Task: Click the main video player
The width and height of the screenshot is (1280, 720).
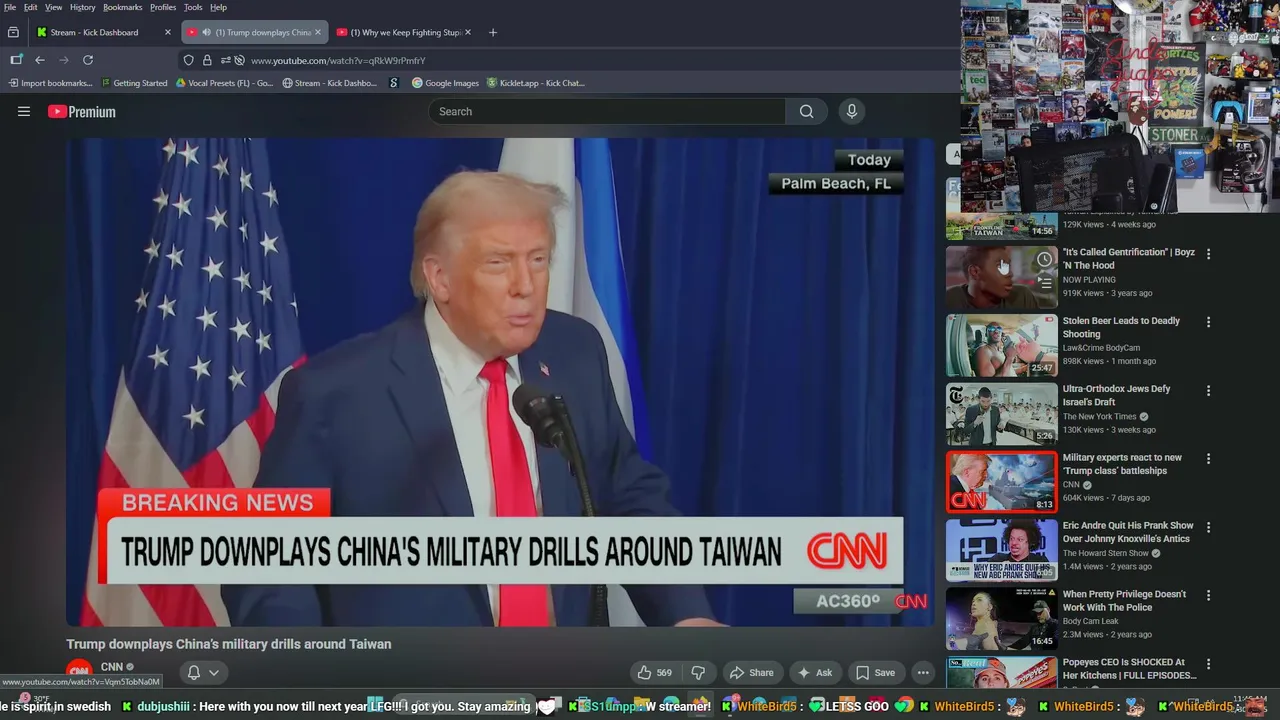Action: click(x=500, y=382)
